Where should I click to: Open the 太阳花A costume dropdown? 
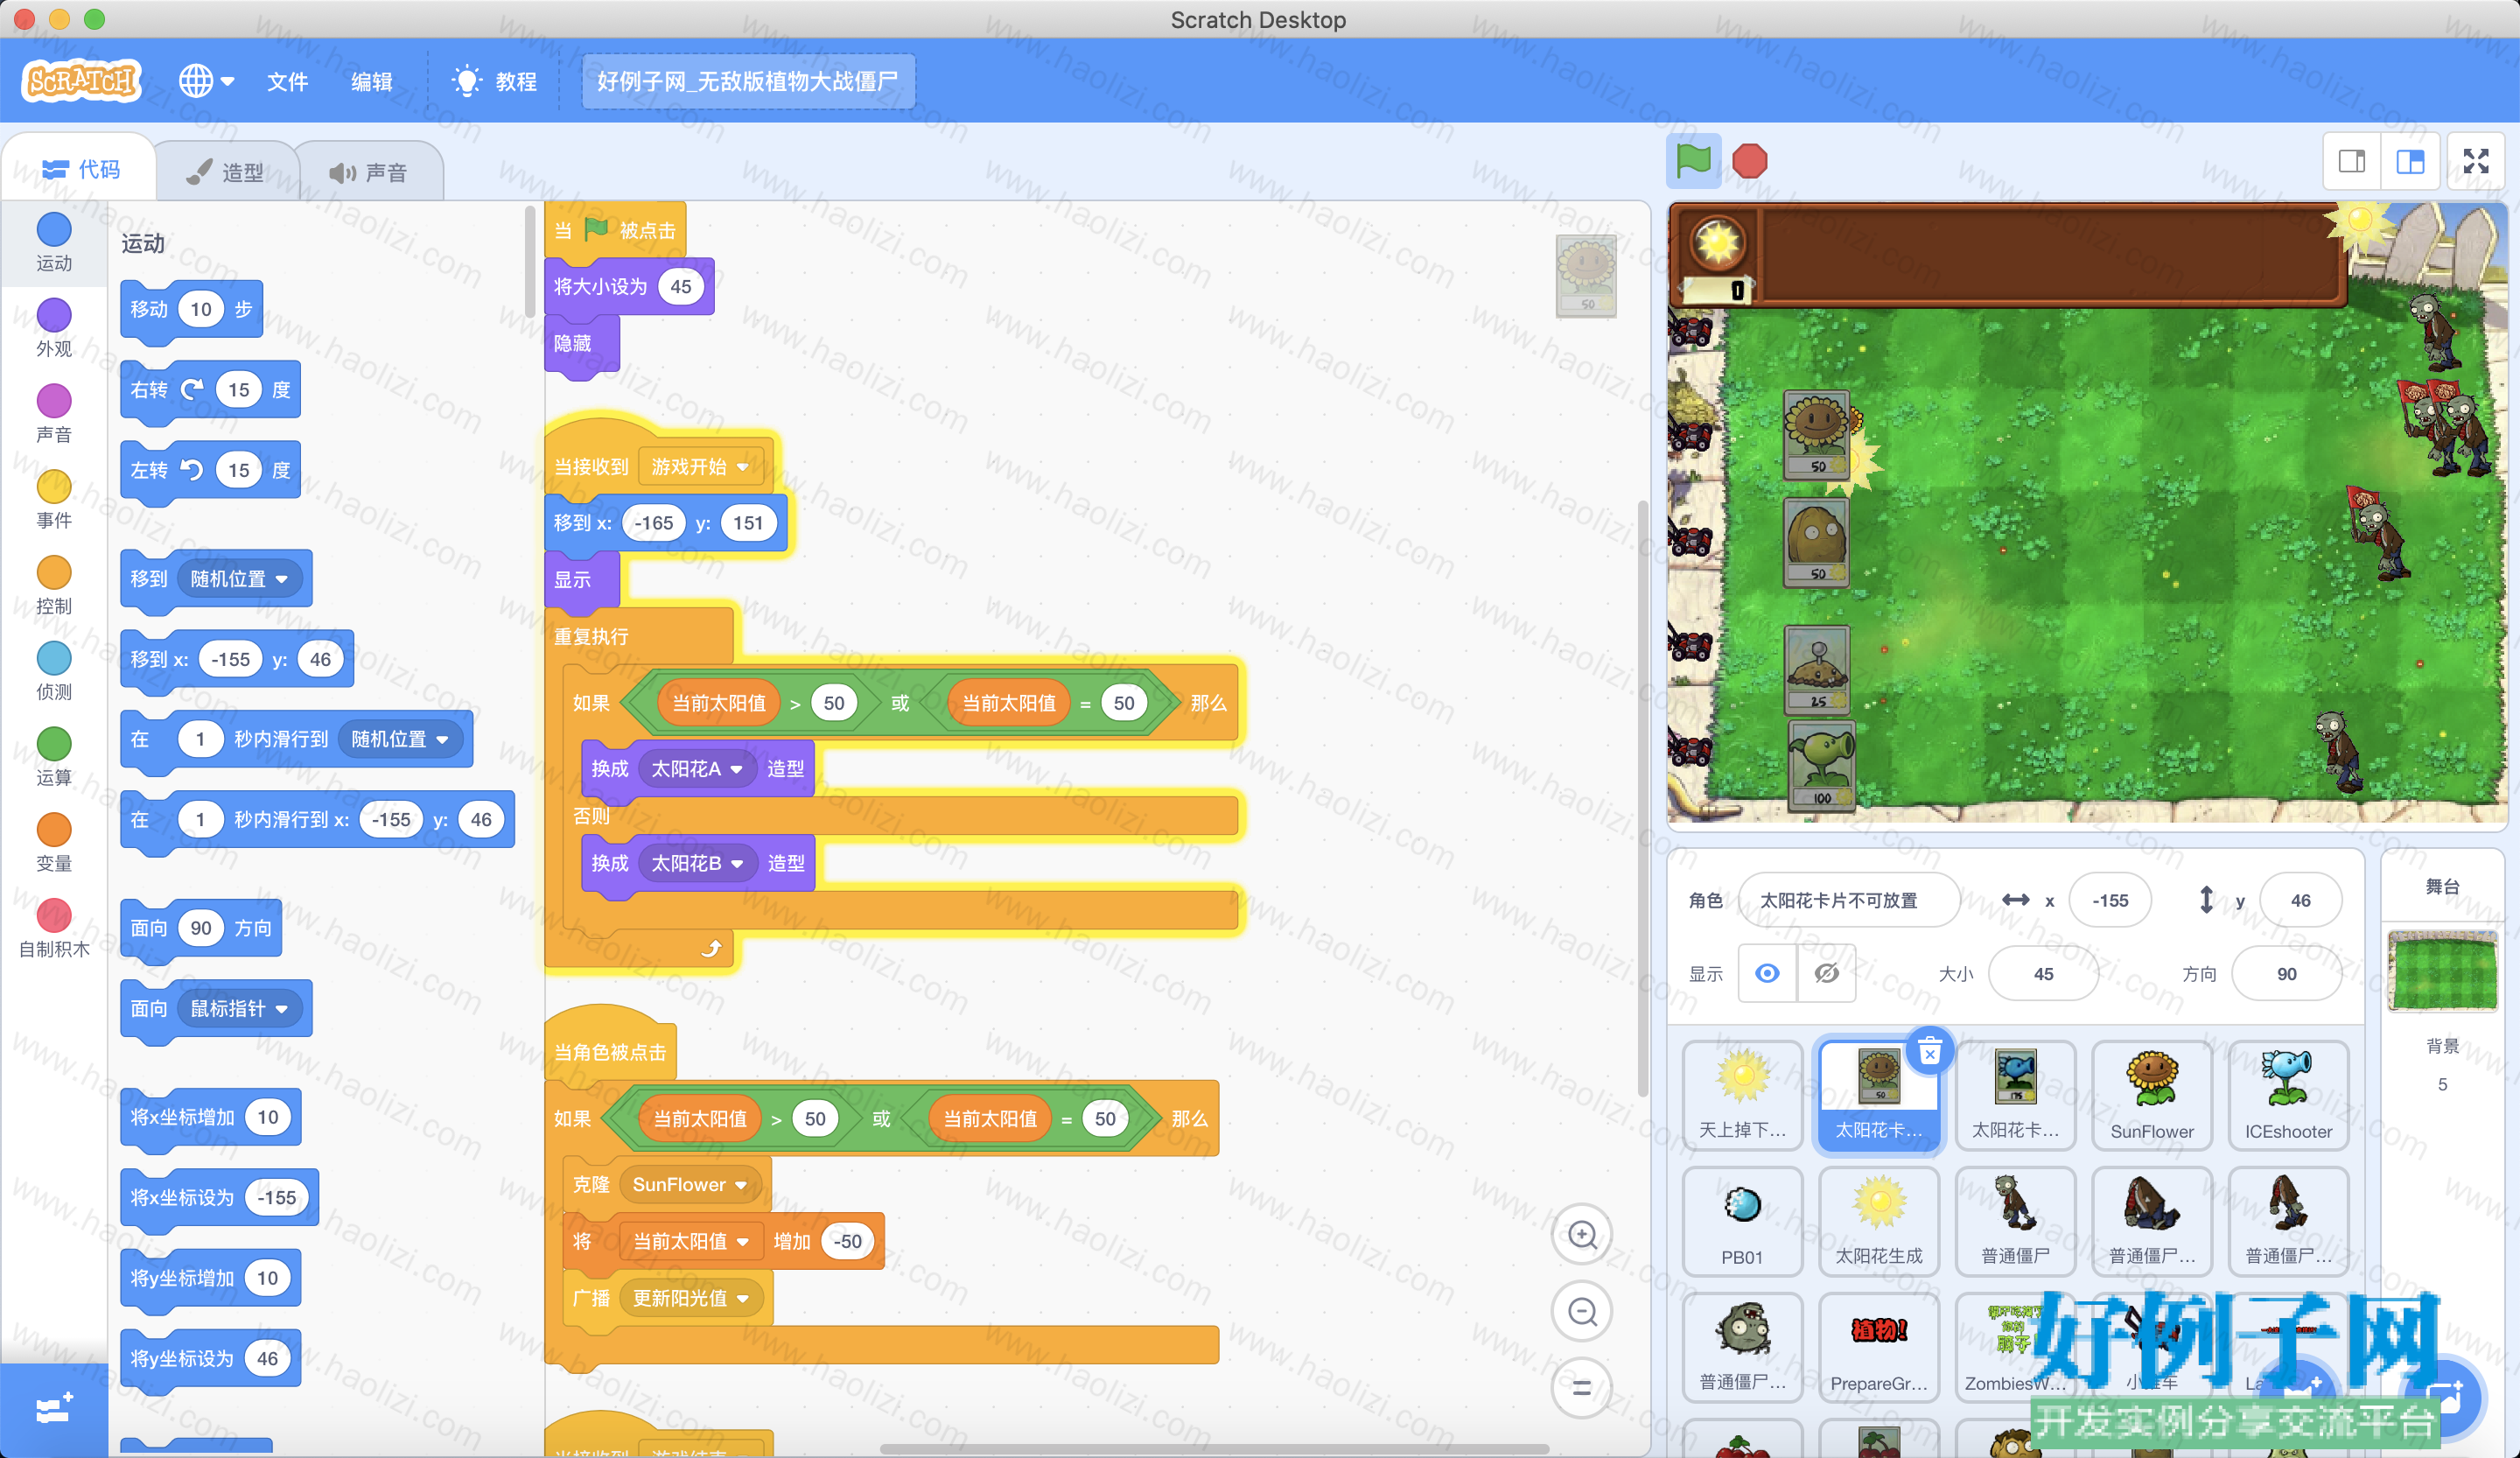(x=697, y=769)
